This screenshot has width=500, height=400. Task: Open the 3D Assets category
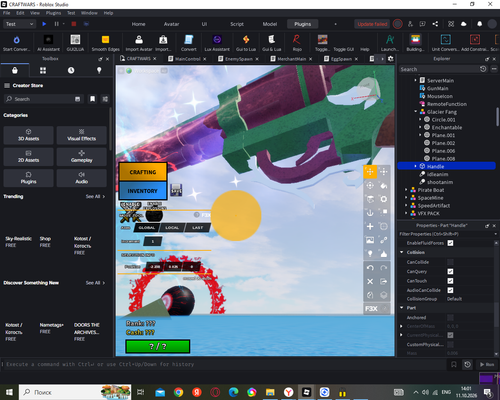pyautogui.click(x=28, y=135)
